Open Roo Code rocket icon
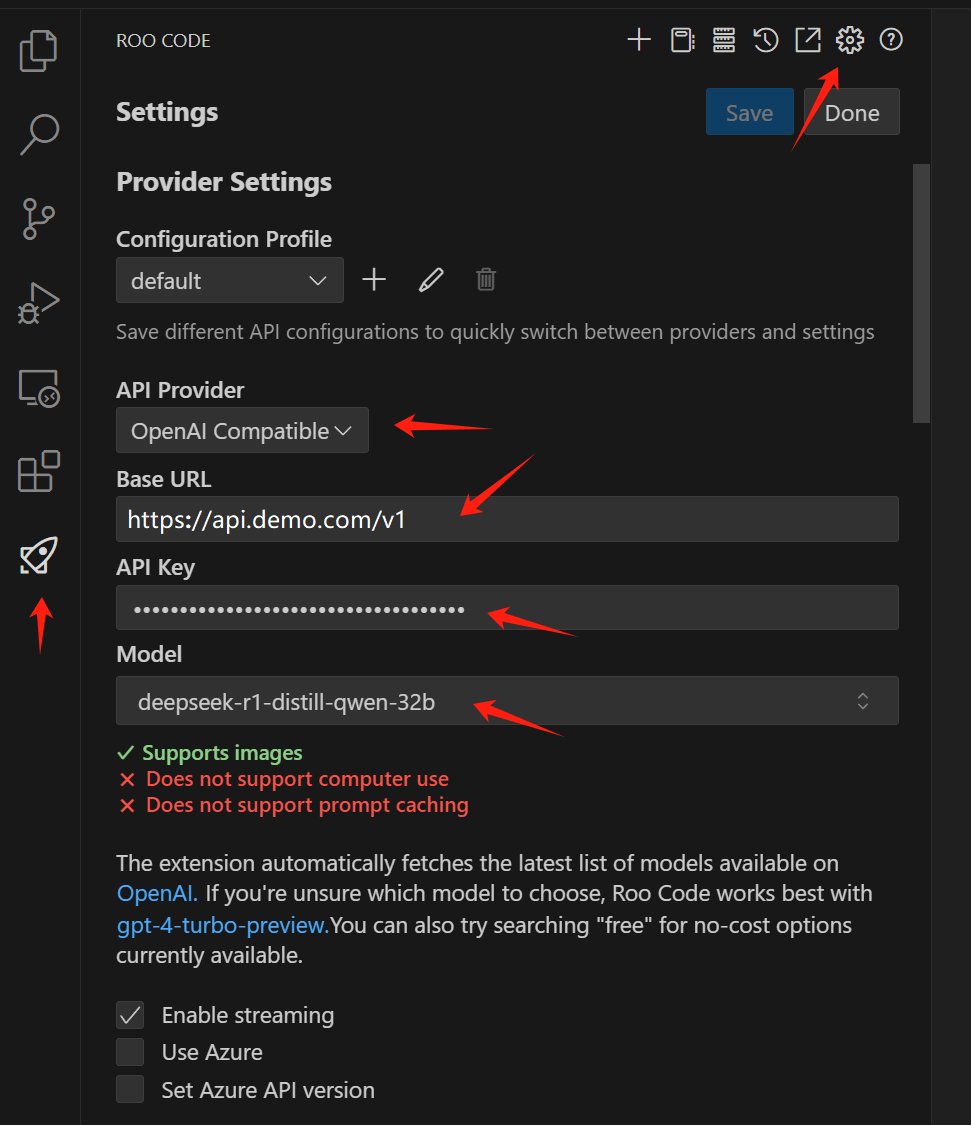The image size is (972, 1126). pyautogui.click(x=39, y=555)
